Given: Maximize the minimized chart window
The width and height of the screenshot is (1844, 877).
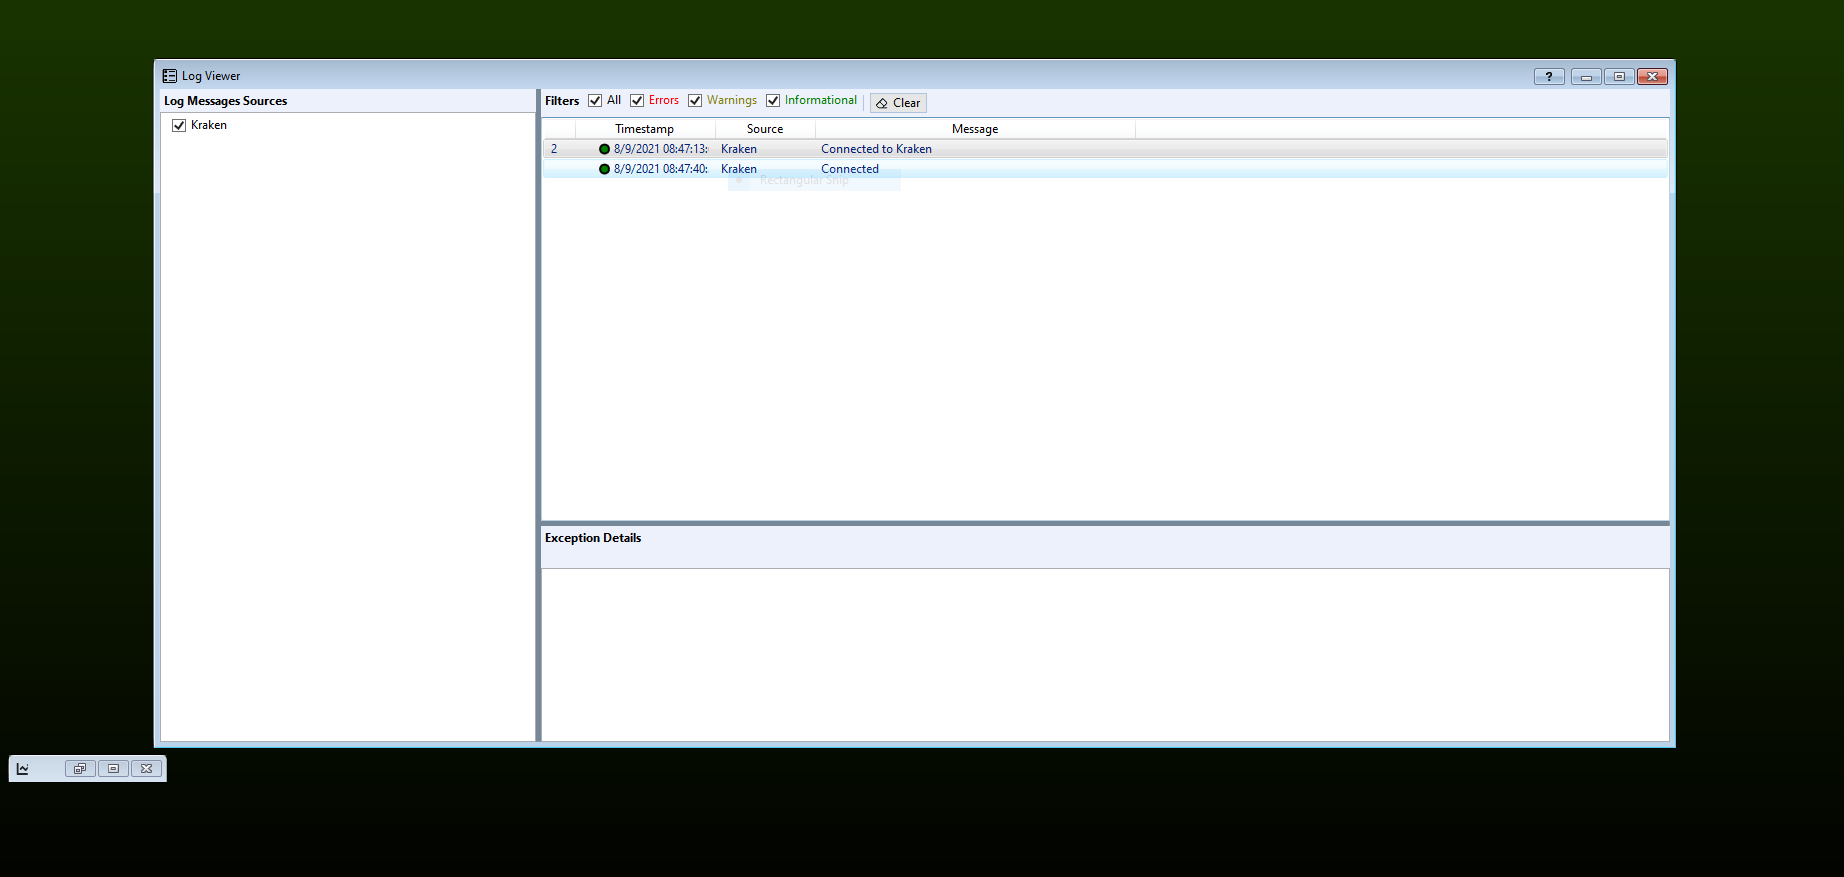Looking at the screenshot, I should click(x=113, y=769).
